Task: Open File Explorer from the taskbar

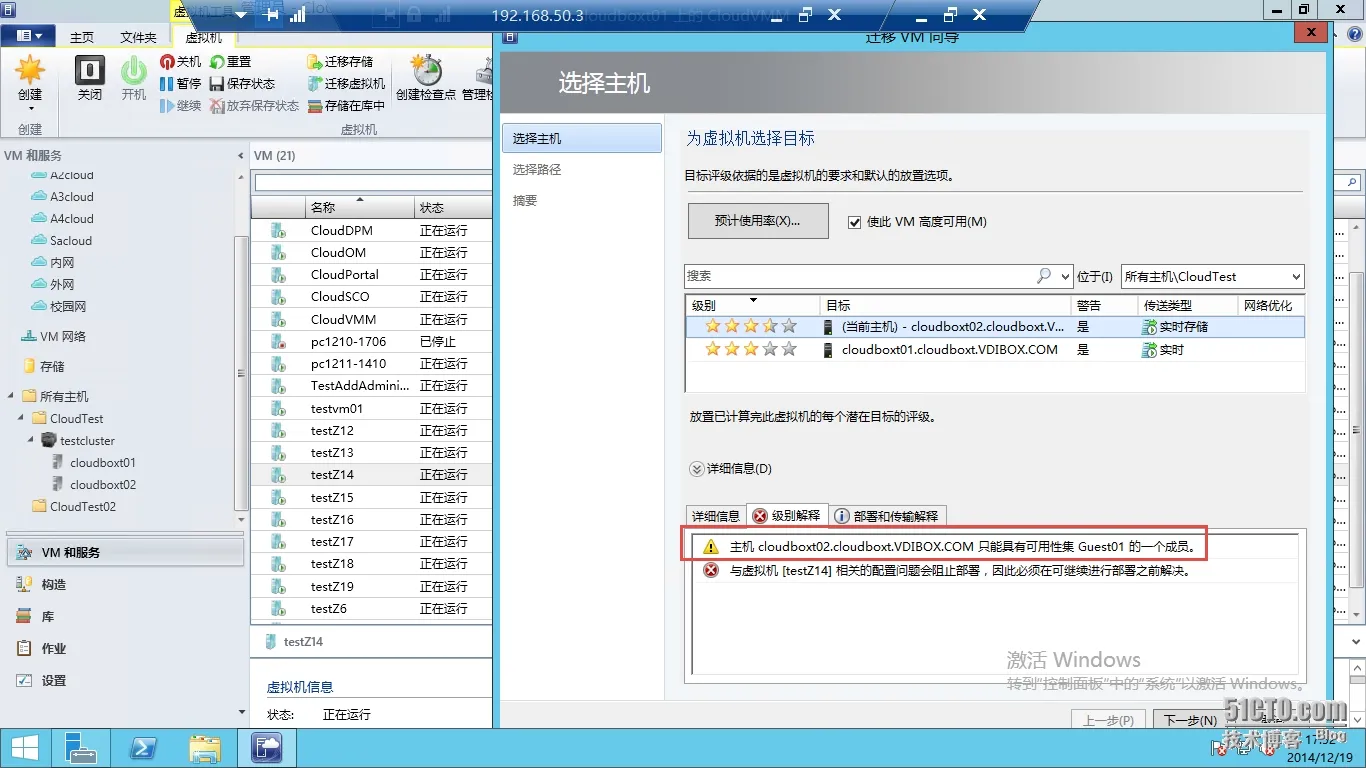Action: click(205, 748)
